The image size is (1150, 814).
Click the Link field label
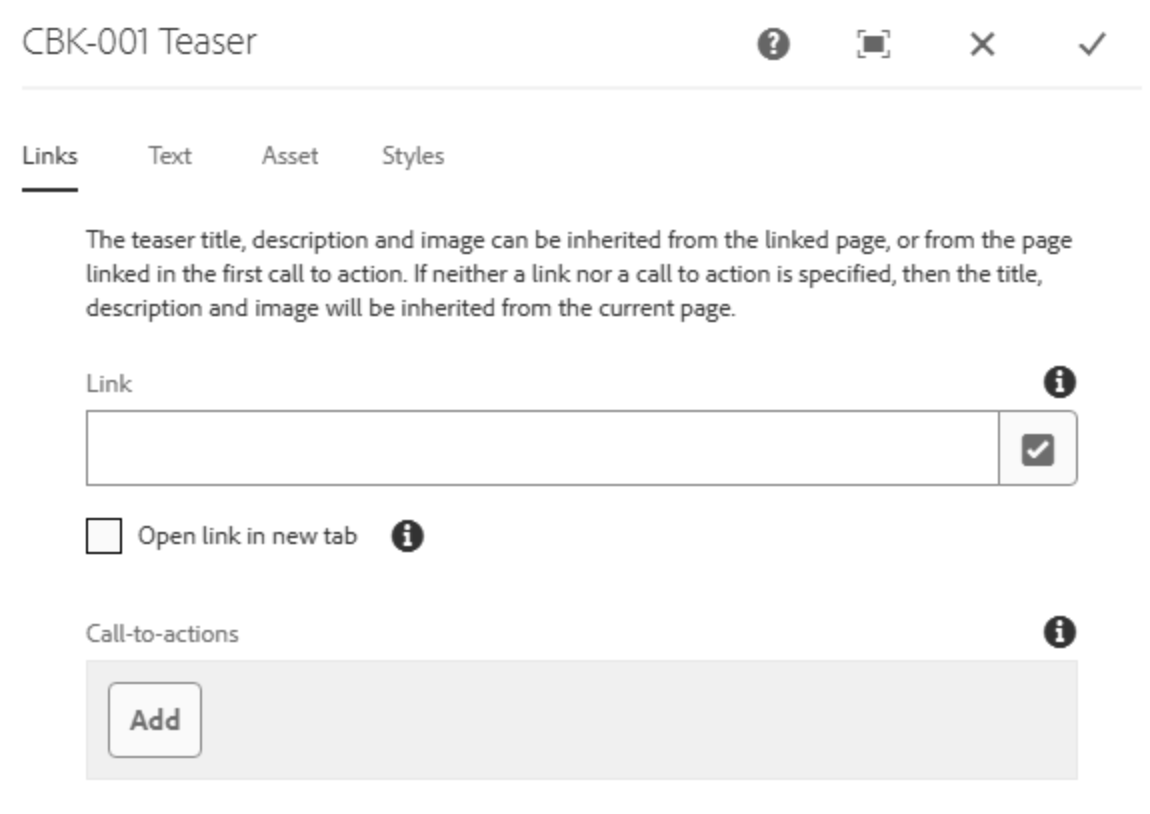point(109,384)
